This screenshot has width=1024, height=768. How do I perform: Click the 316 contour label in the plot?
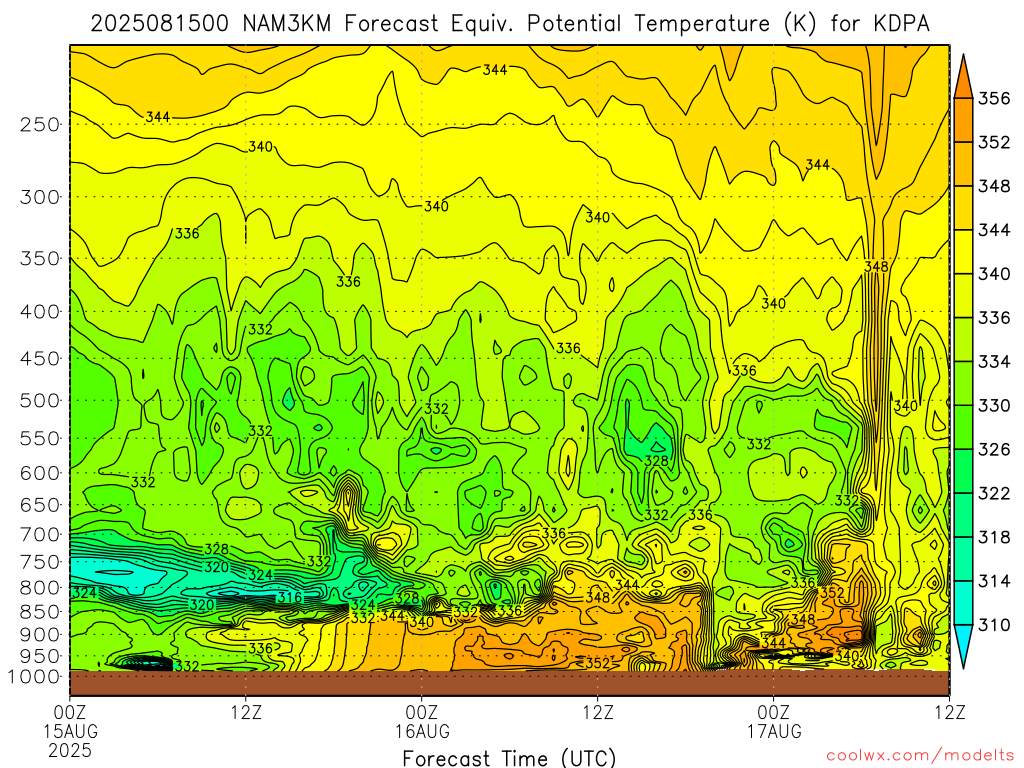(x=290, y=597)
